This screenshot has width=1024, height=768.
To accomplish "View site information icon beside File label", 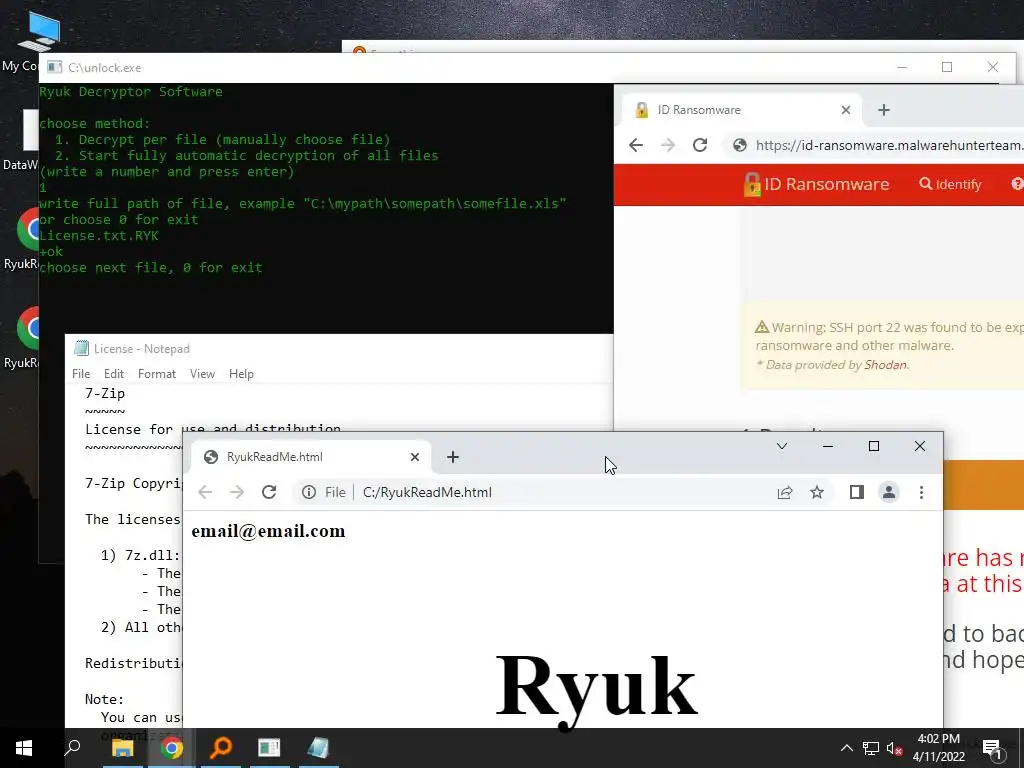I will point(309,492).
